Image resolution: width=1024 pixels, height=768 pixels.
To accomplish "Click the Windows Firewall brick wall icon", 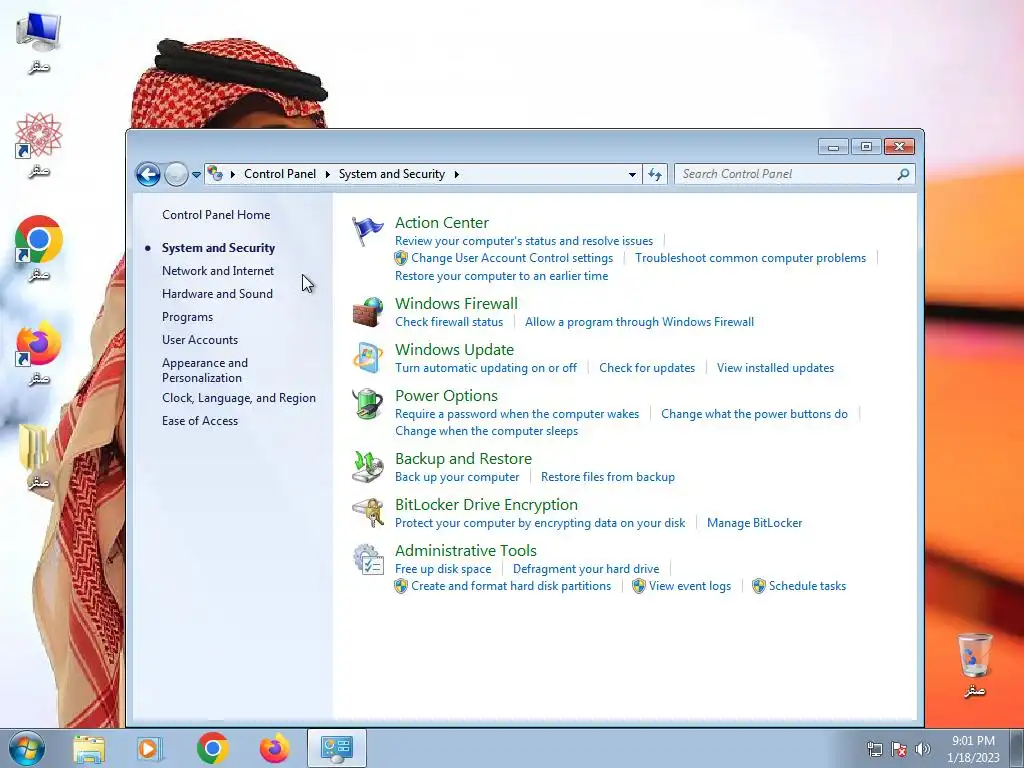I will (x=368, y=312).
